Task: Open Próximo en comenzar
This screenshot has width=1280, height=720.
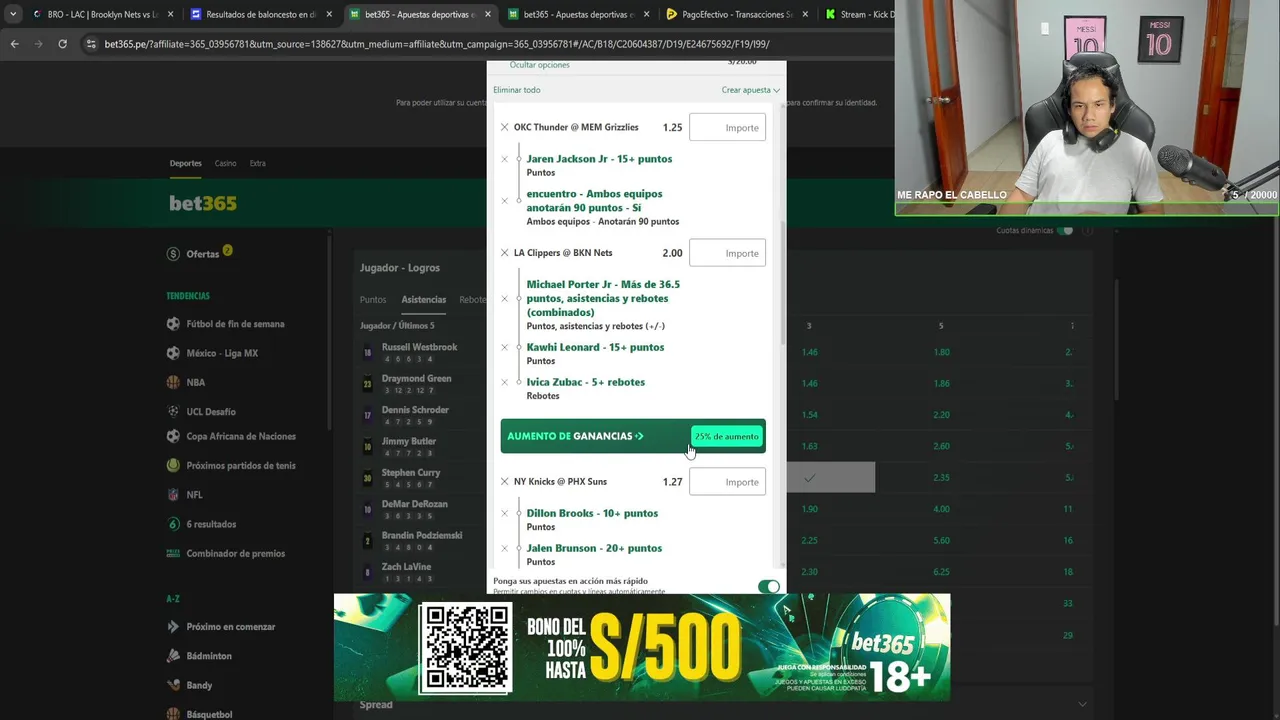Action: 230,627
